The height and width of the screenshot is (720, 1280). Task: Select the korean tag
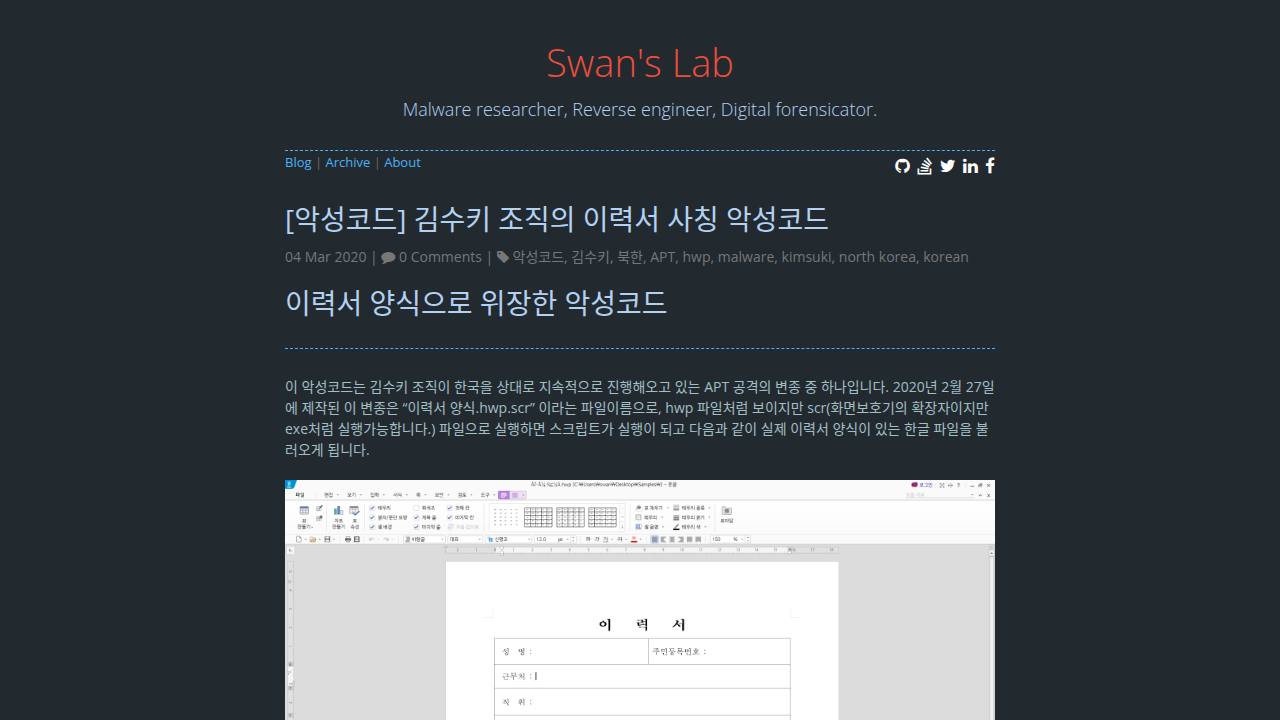pyautogui.click(x=946, y=257)
